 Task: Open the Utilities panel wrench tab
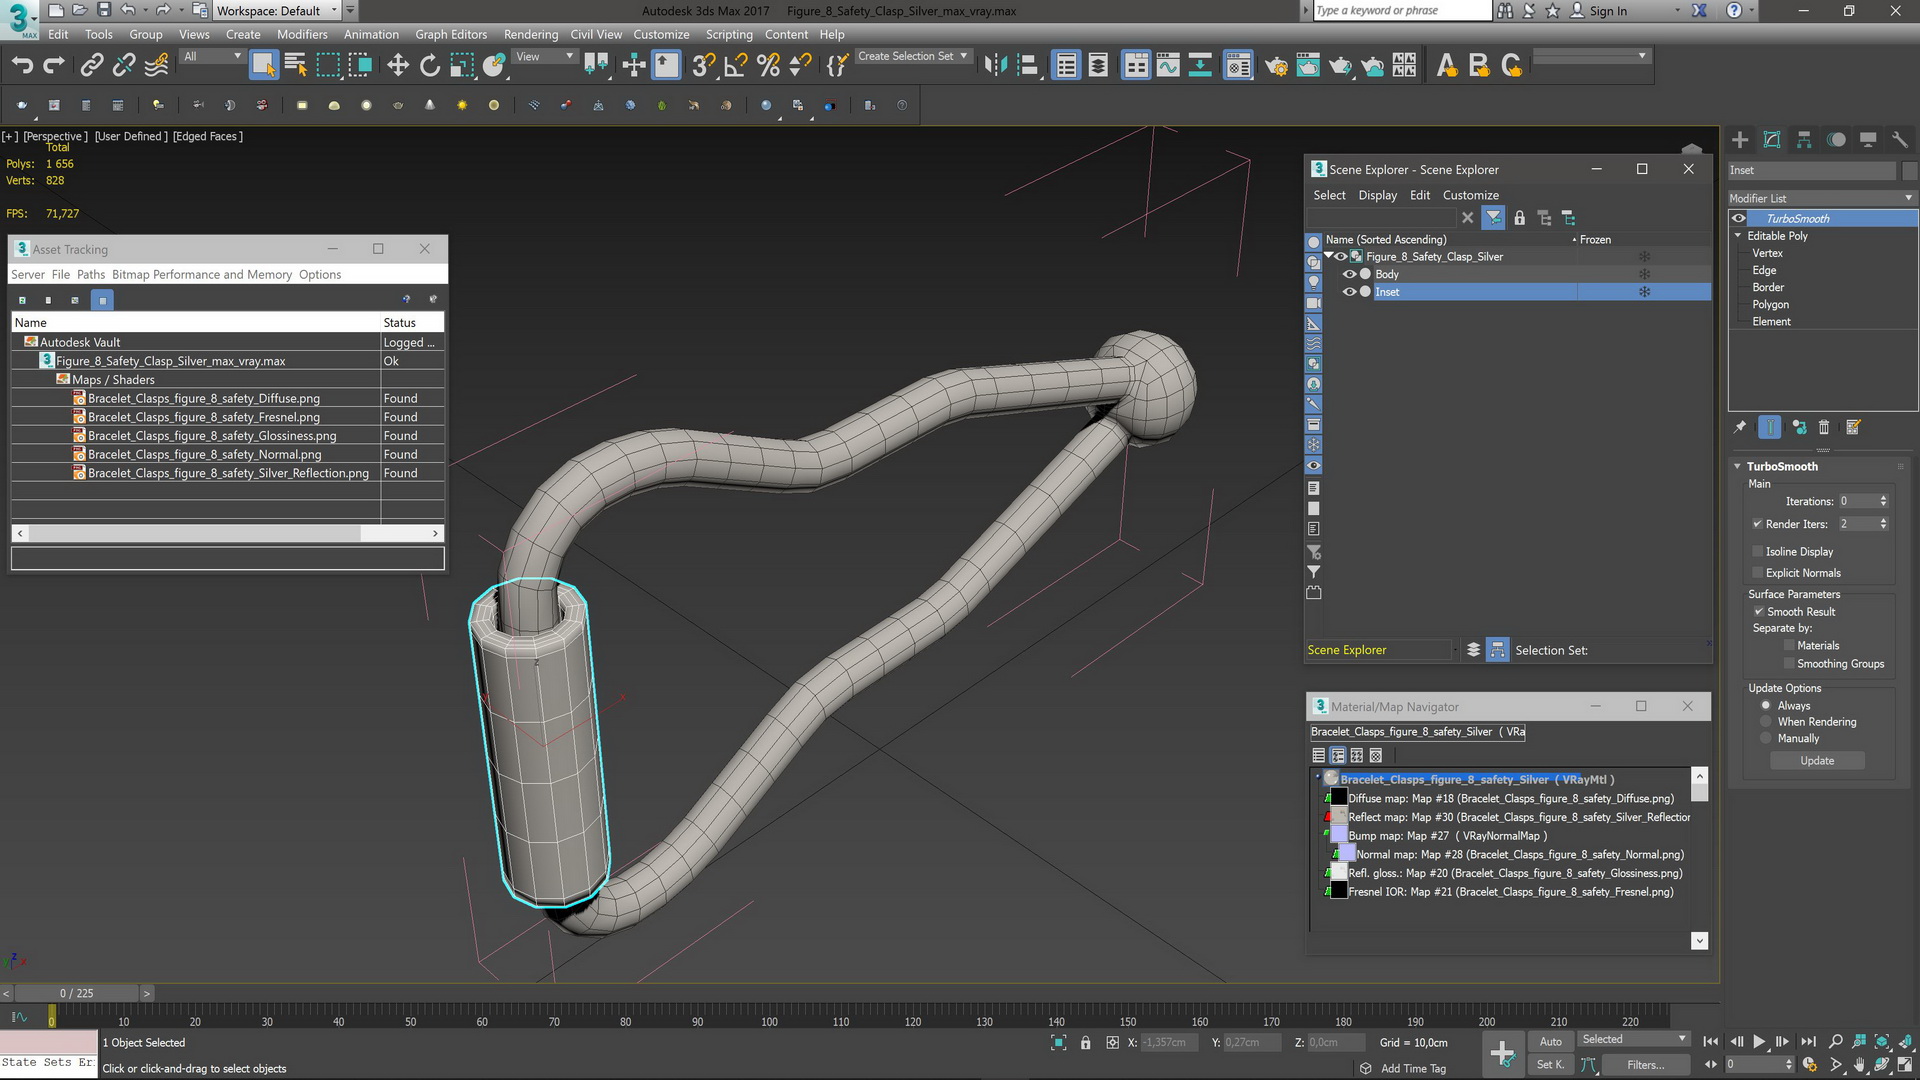pos(1899,140)
